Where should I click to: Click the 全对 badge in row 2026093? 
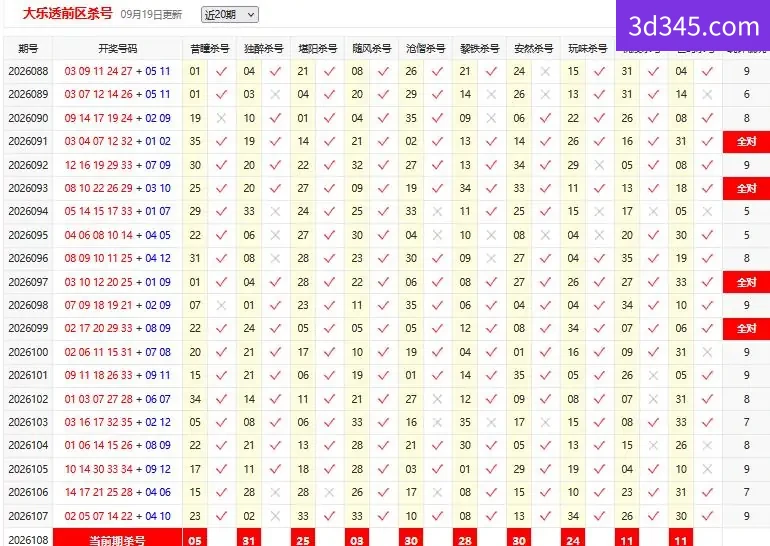(x=746, y=188)
